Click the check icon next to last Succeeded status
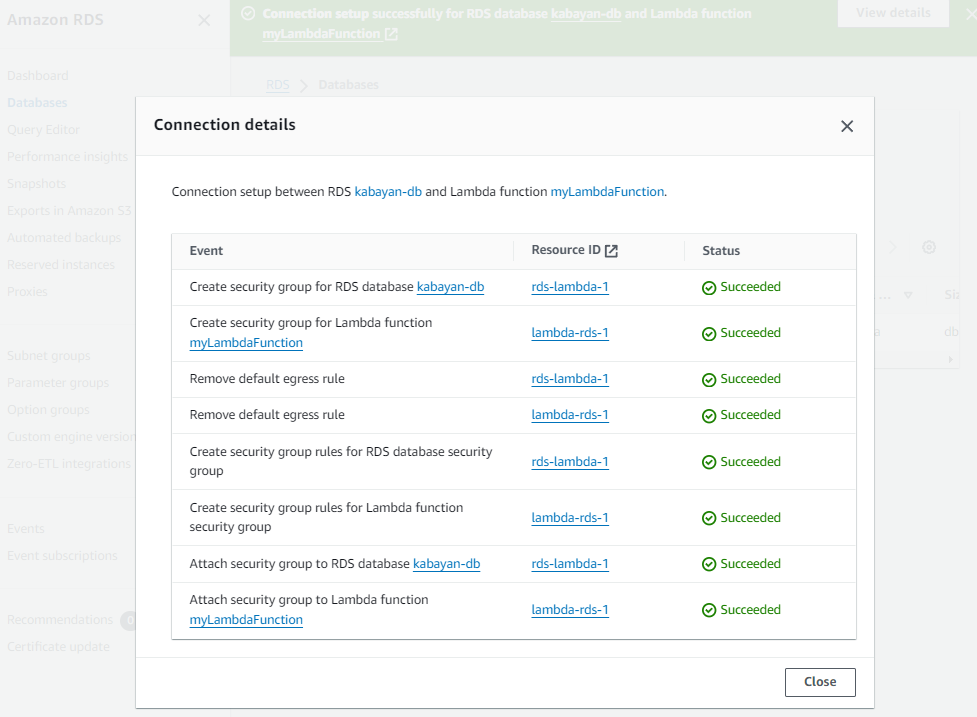The width and height of the screenshot is (977, 717). (x=707, y=609)
